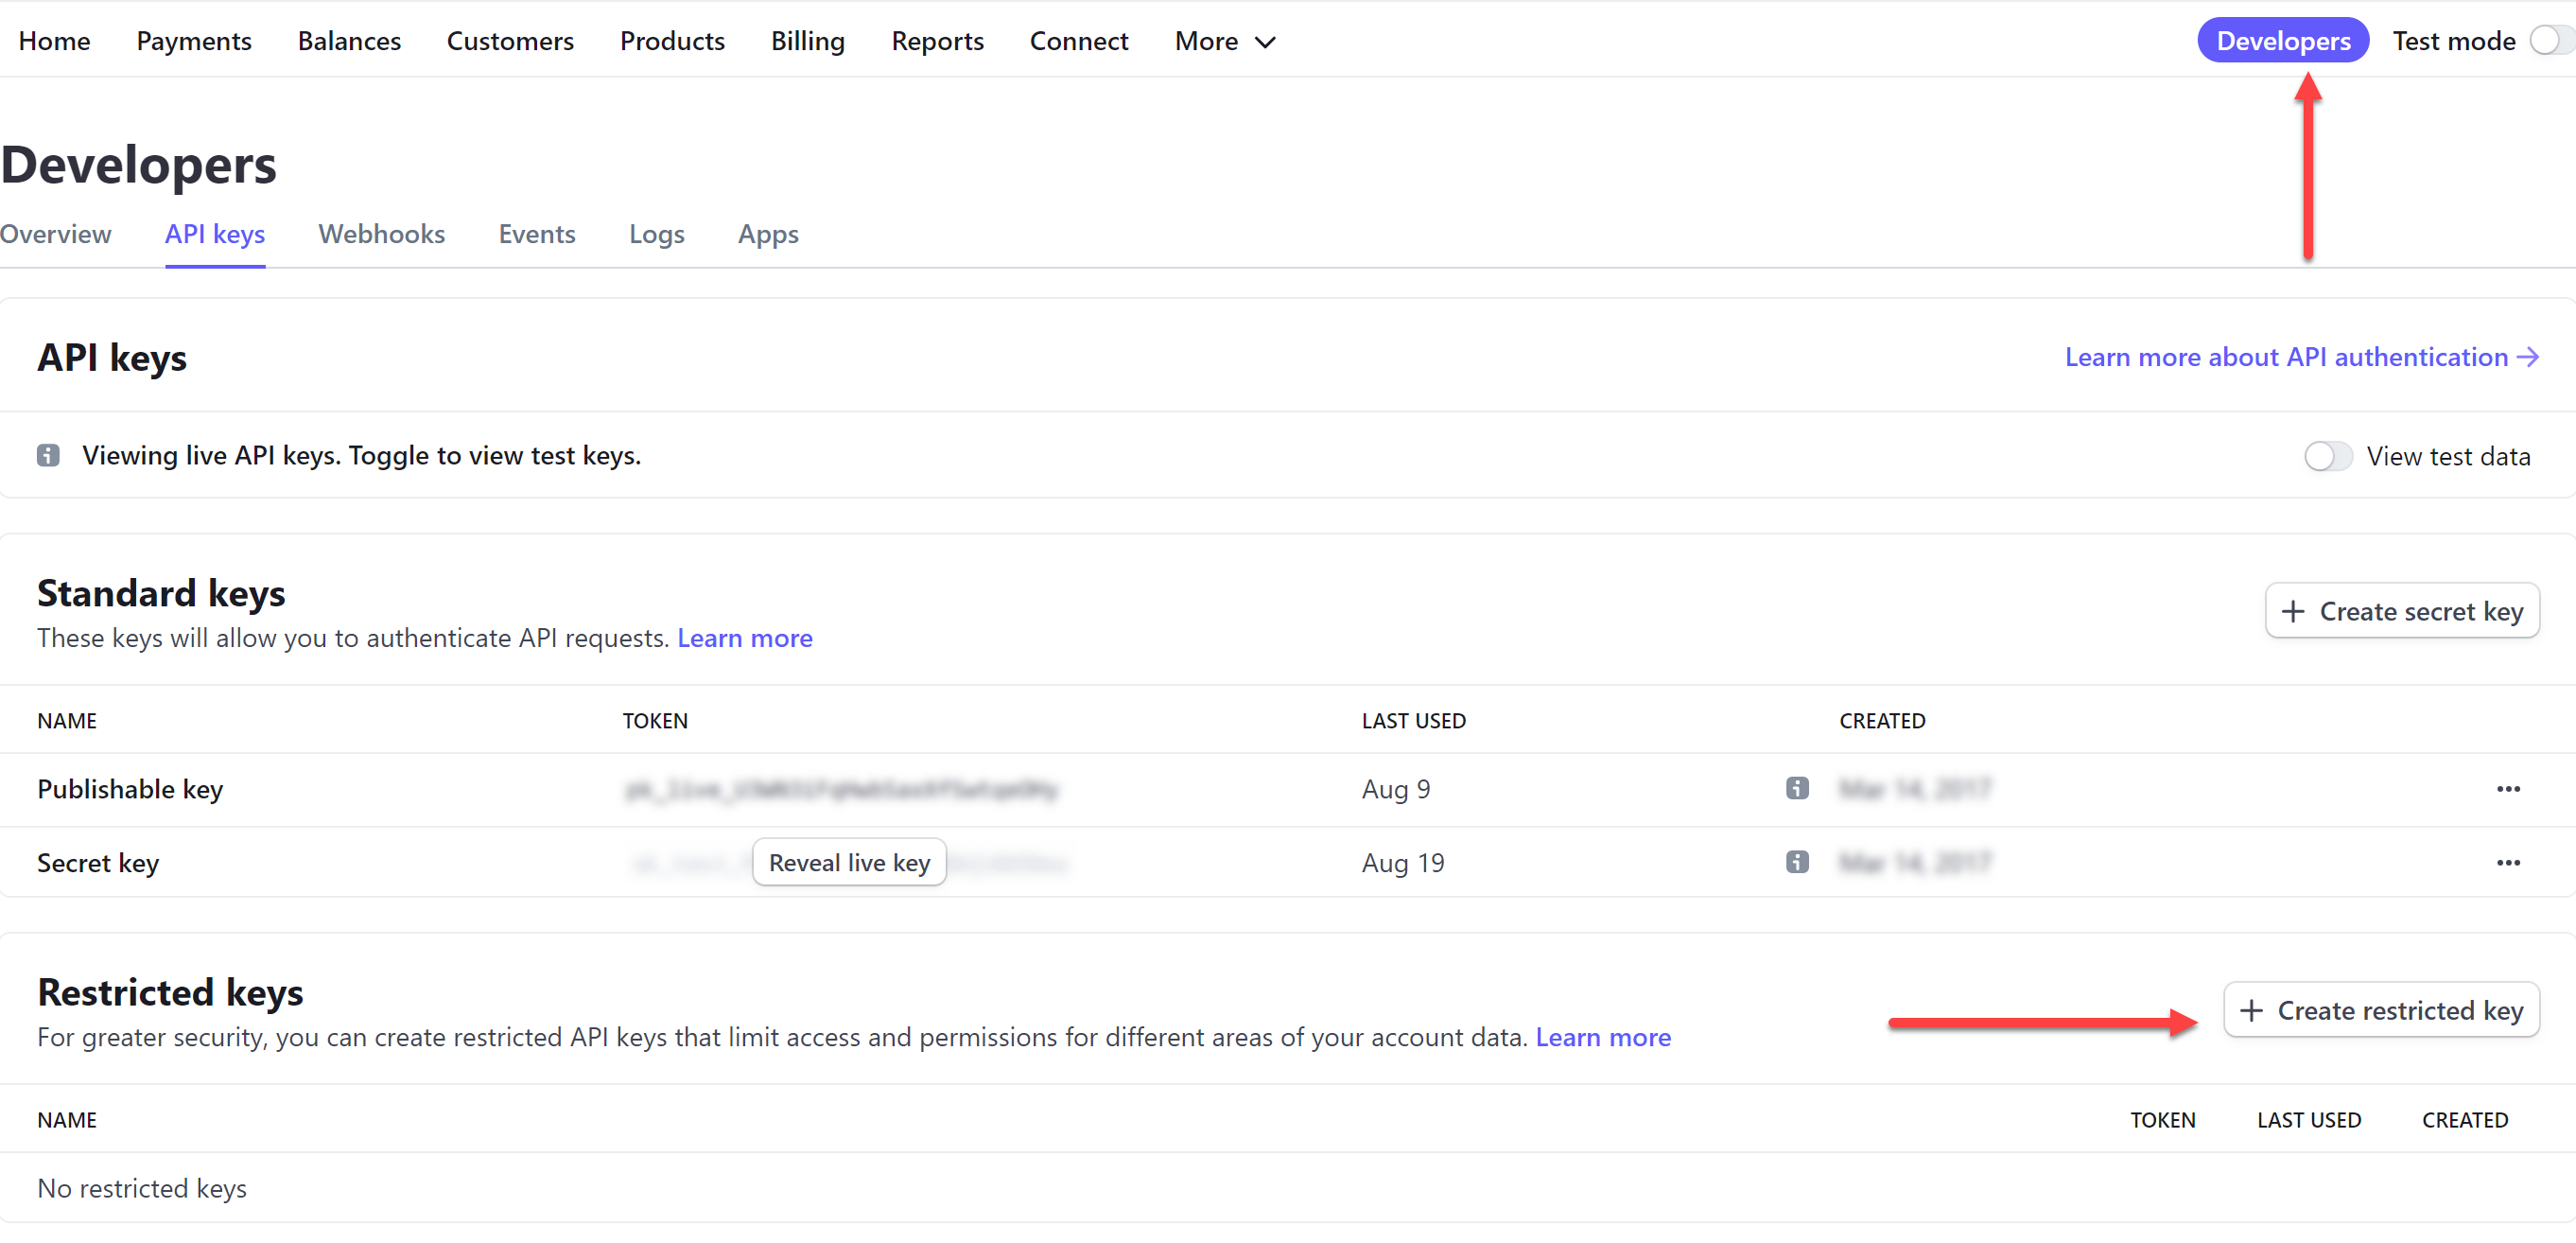2576x1243 pixels.
Task: Open more options for Secret key
Action: tap(2508, 863)
